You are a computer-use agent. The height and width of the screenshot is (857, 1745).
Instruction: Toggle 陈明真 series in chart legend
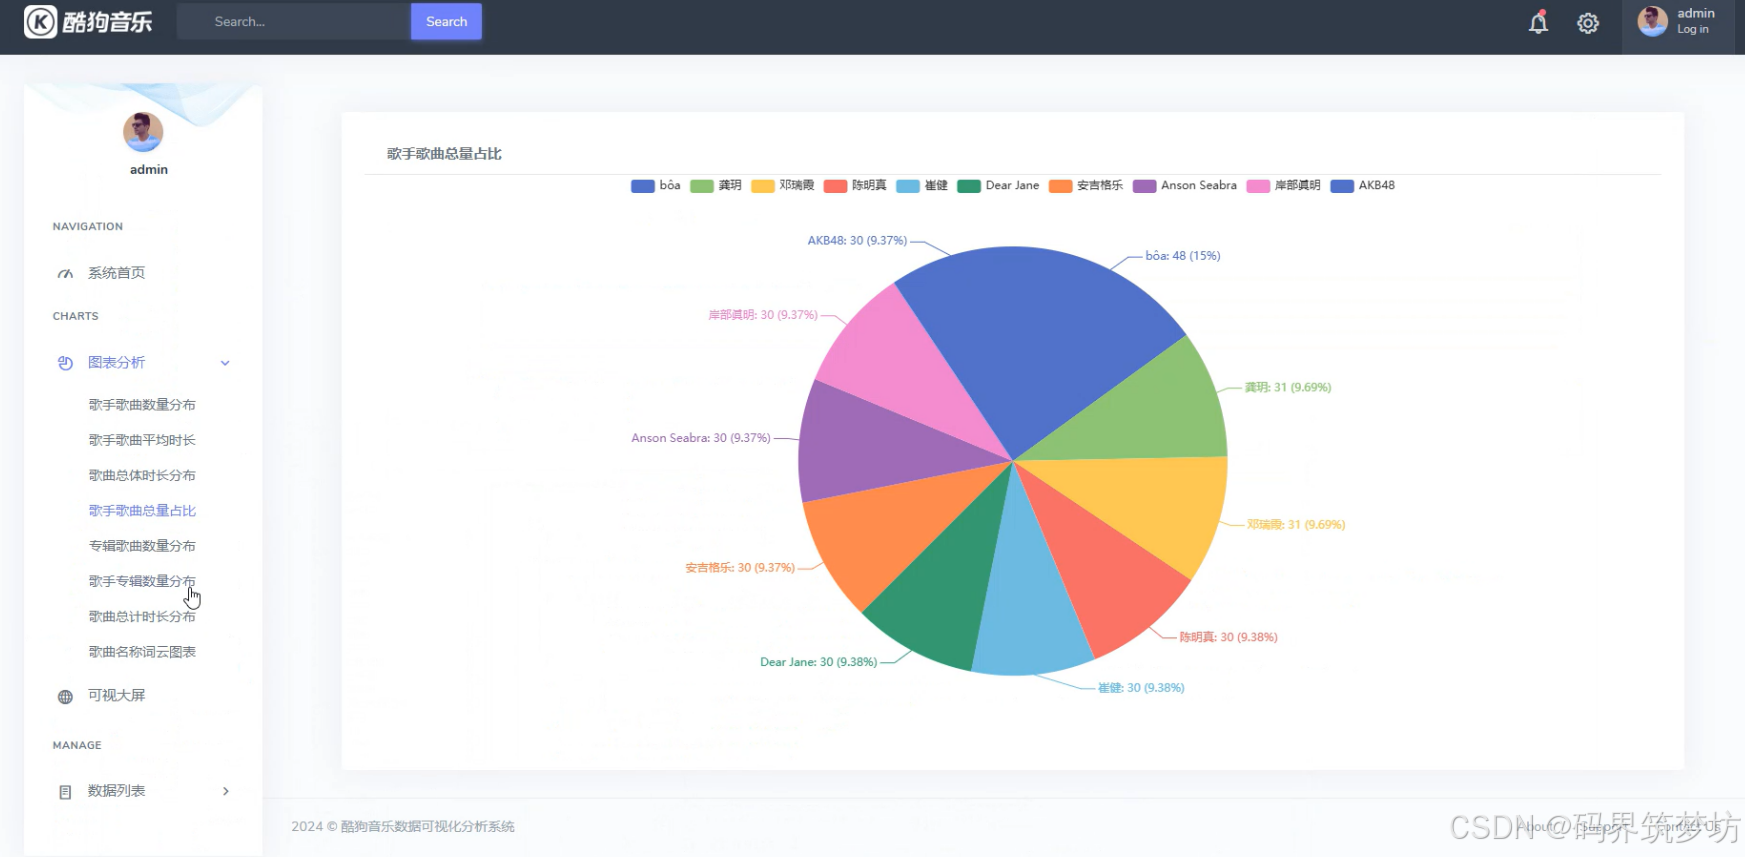(x=855, y=185)
